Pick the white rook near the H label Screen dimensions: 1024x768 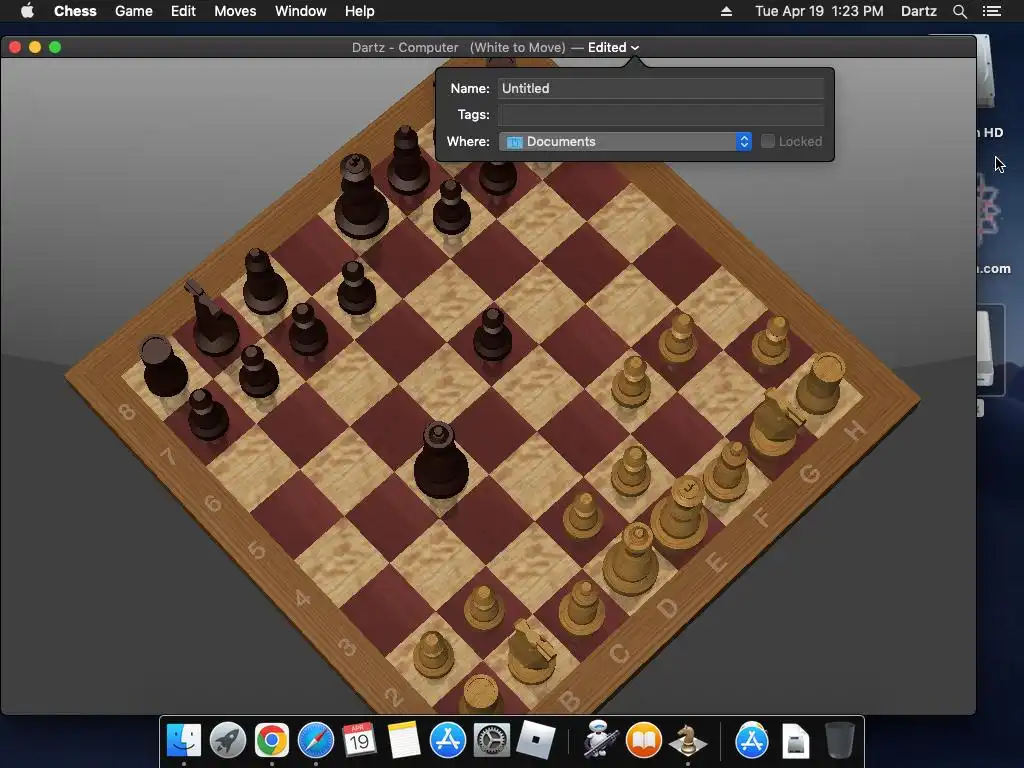821,384
